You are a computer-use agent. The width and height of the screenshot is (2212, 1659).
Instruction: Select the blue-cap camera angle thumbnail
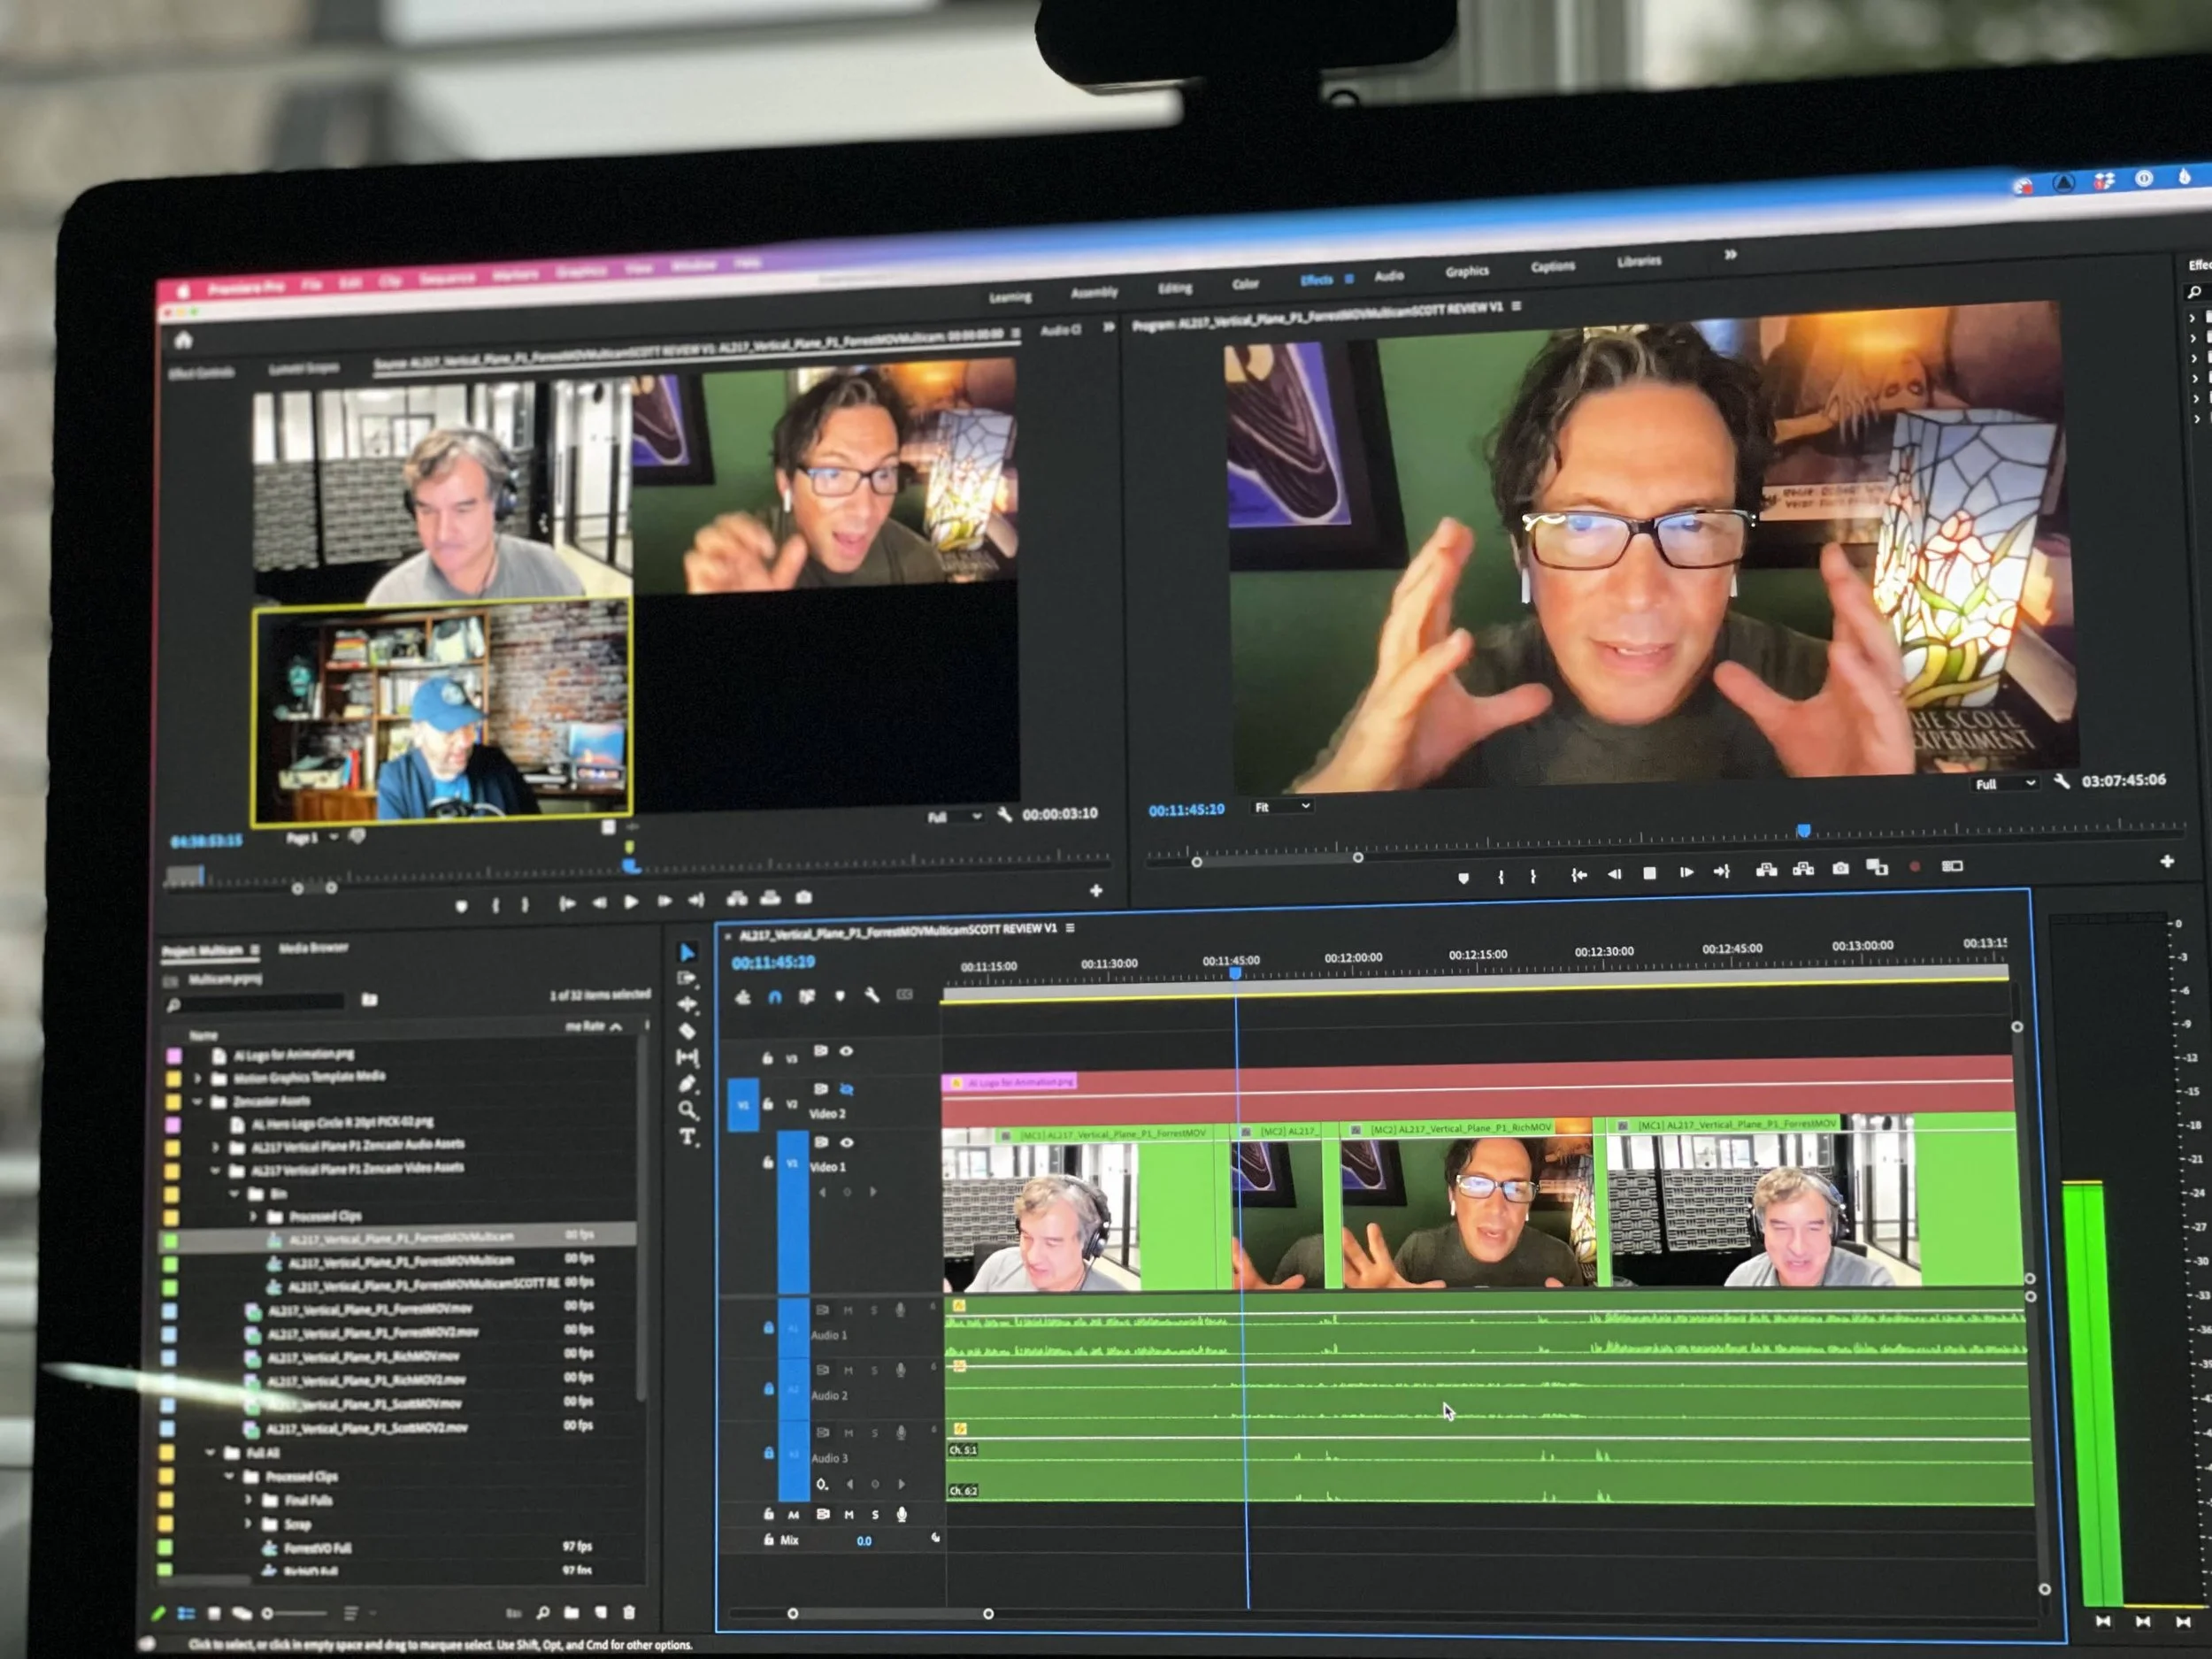pyautogui.click(x=441, y=711)
